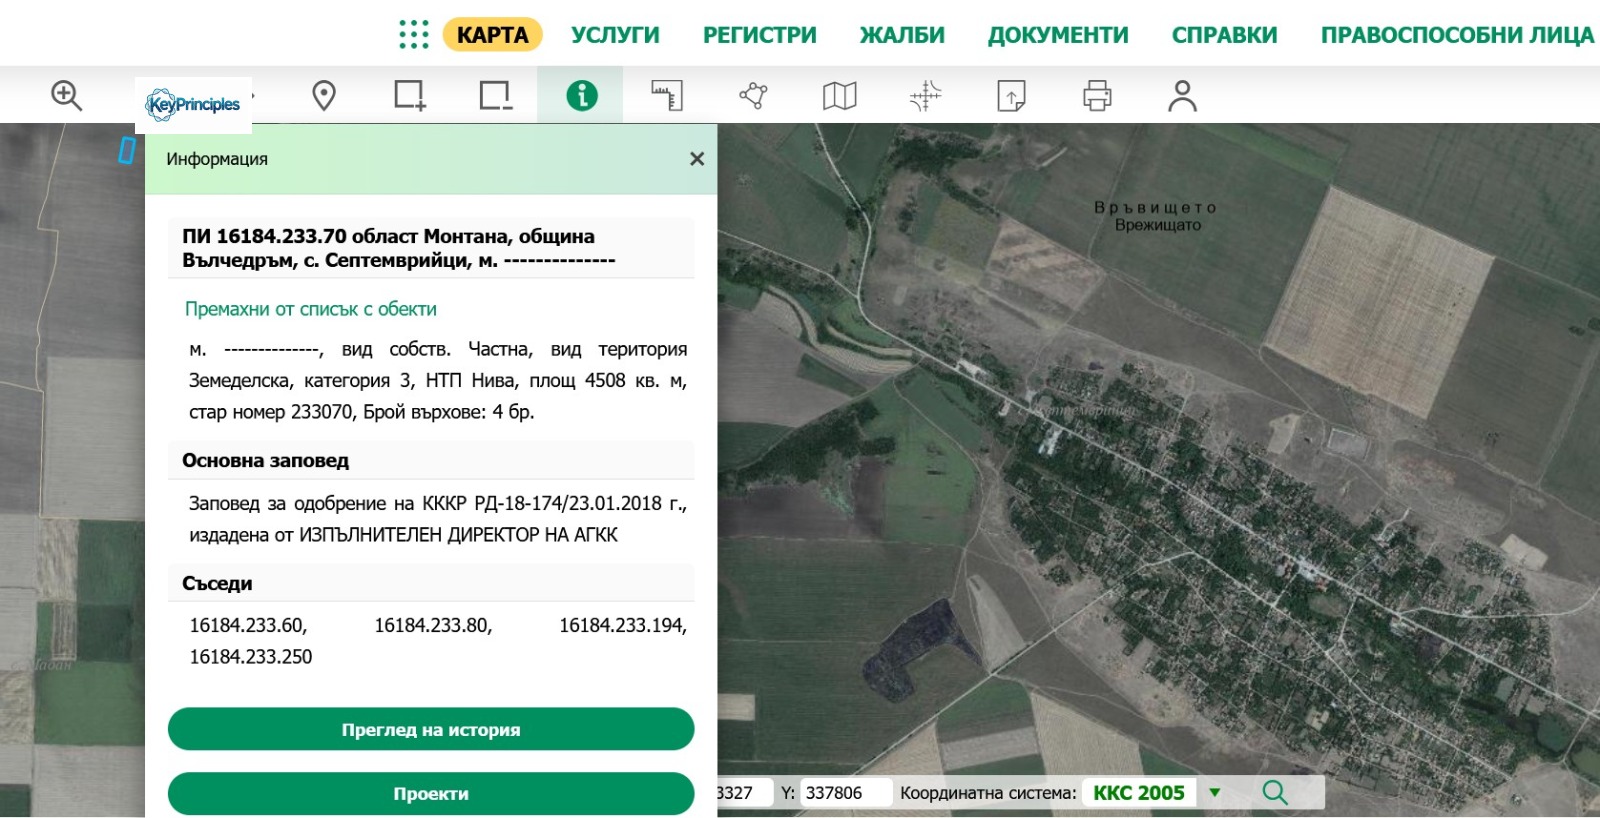Open the КАРТА tab
This screenshot has height=818, width=1600.
pos(492,35)
